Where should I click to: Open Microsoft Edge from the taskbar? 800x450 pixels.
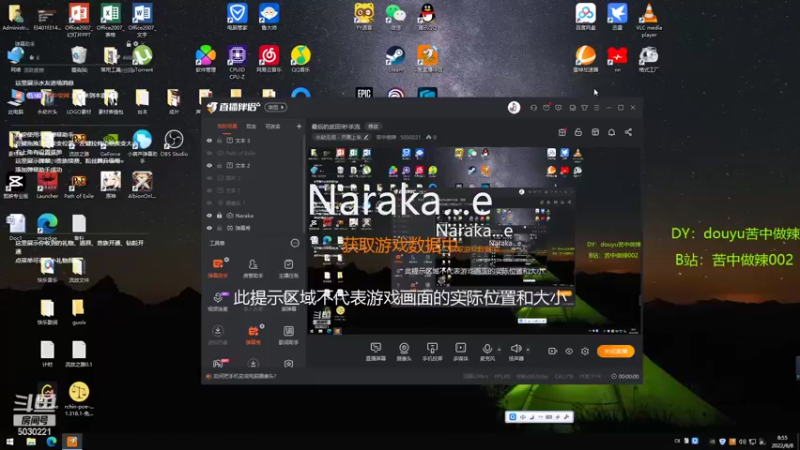coord(52,441)
